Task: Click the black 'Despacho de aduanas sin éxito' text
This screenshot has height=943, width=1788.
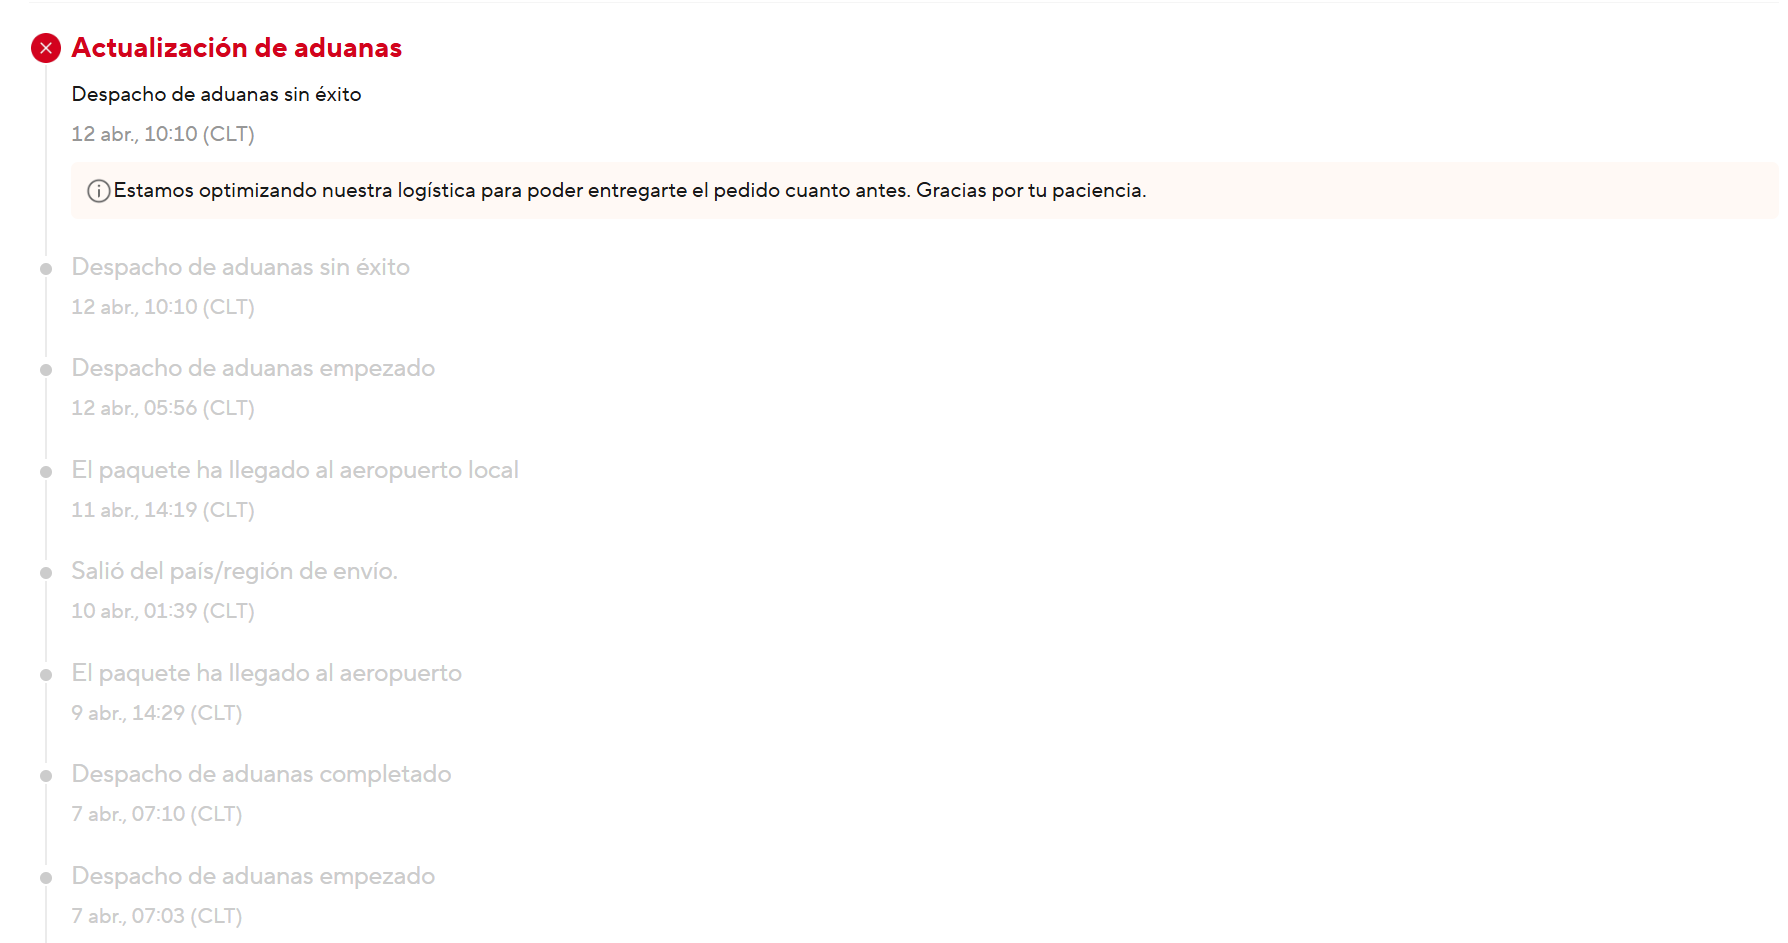Action: 217,94
